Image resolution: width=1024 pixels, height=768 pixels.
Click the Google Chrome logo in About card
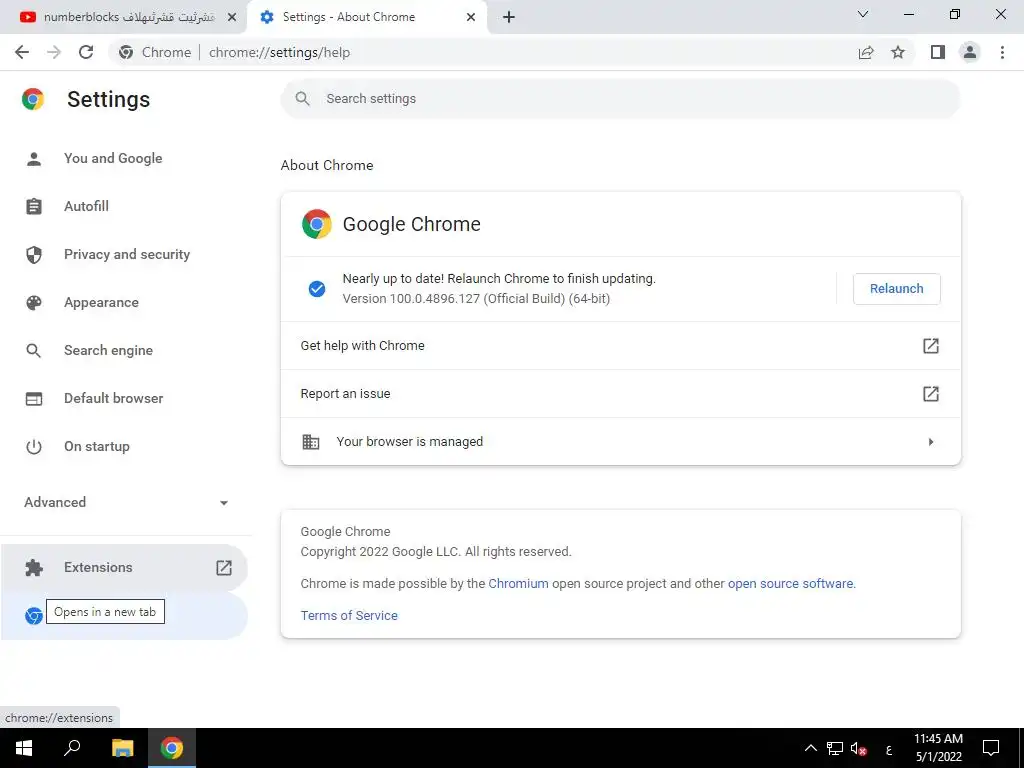click(317, 224)
